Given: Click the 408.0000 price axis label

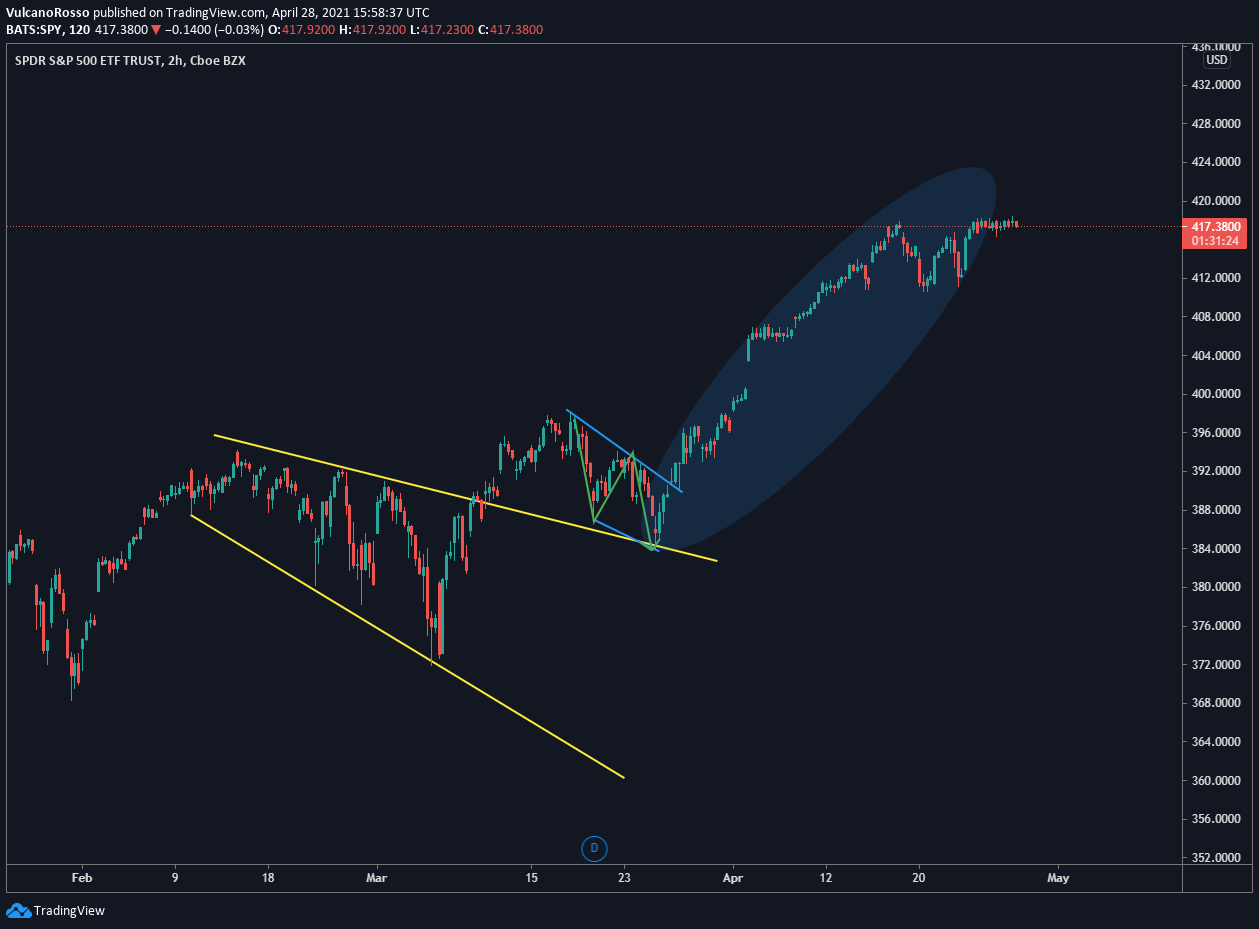Looking at the screenshot, I should click(1218, 317).
